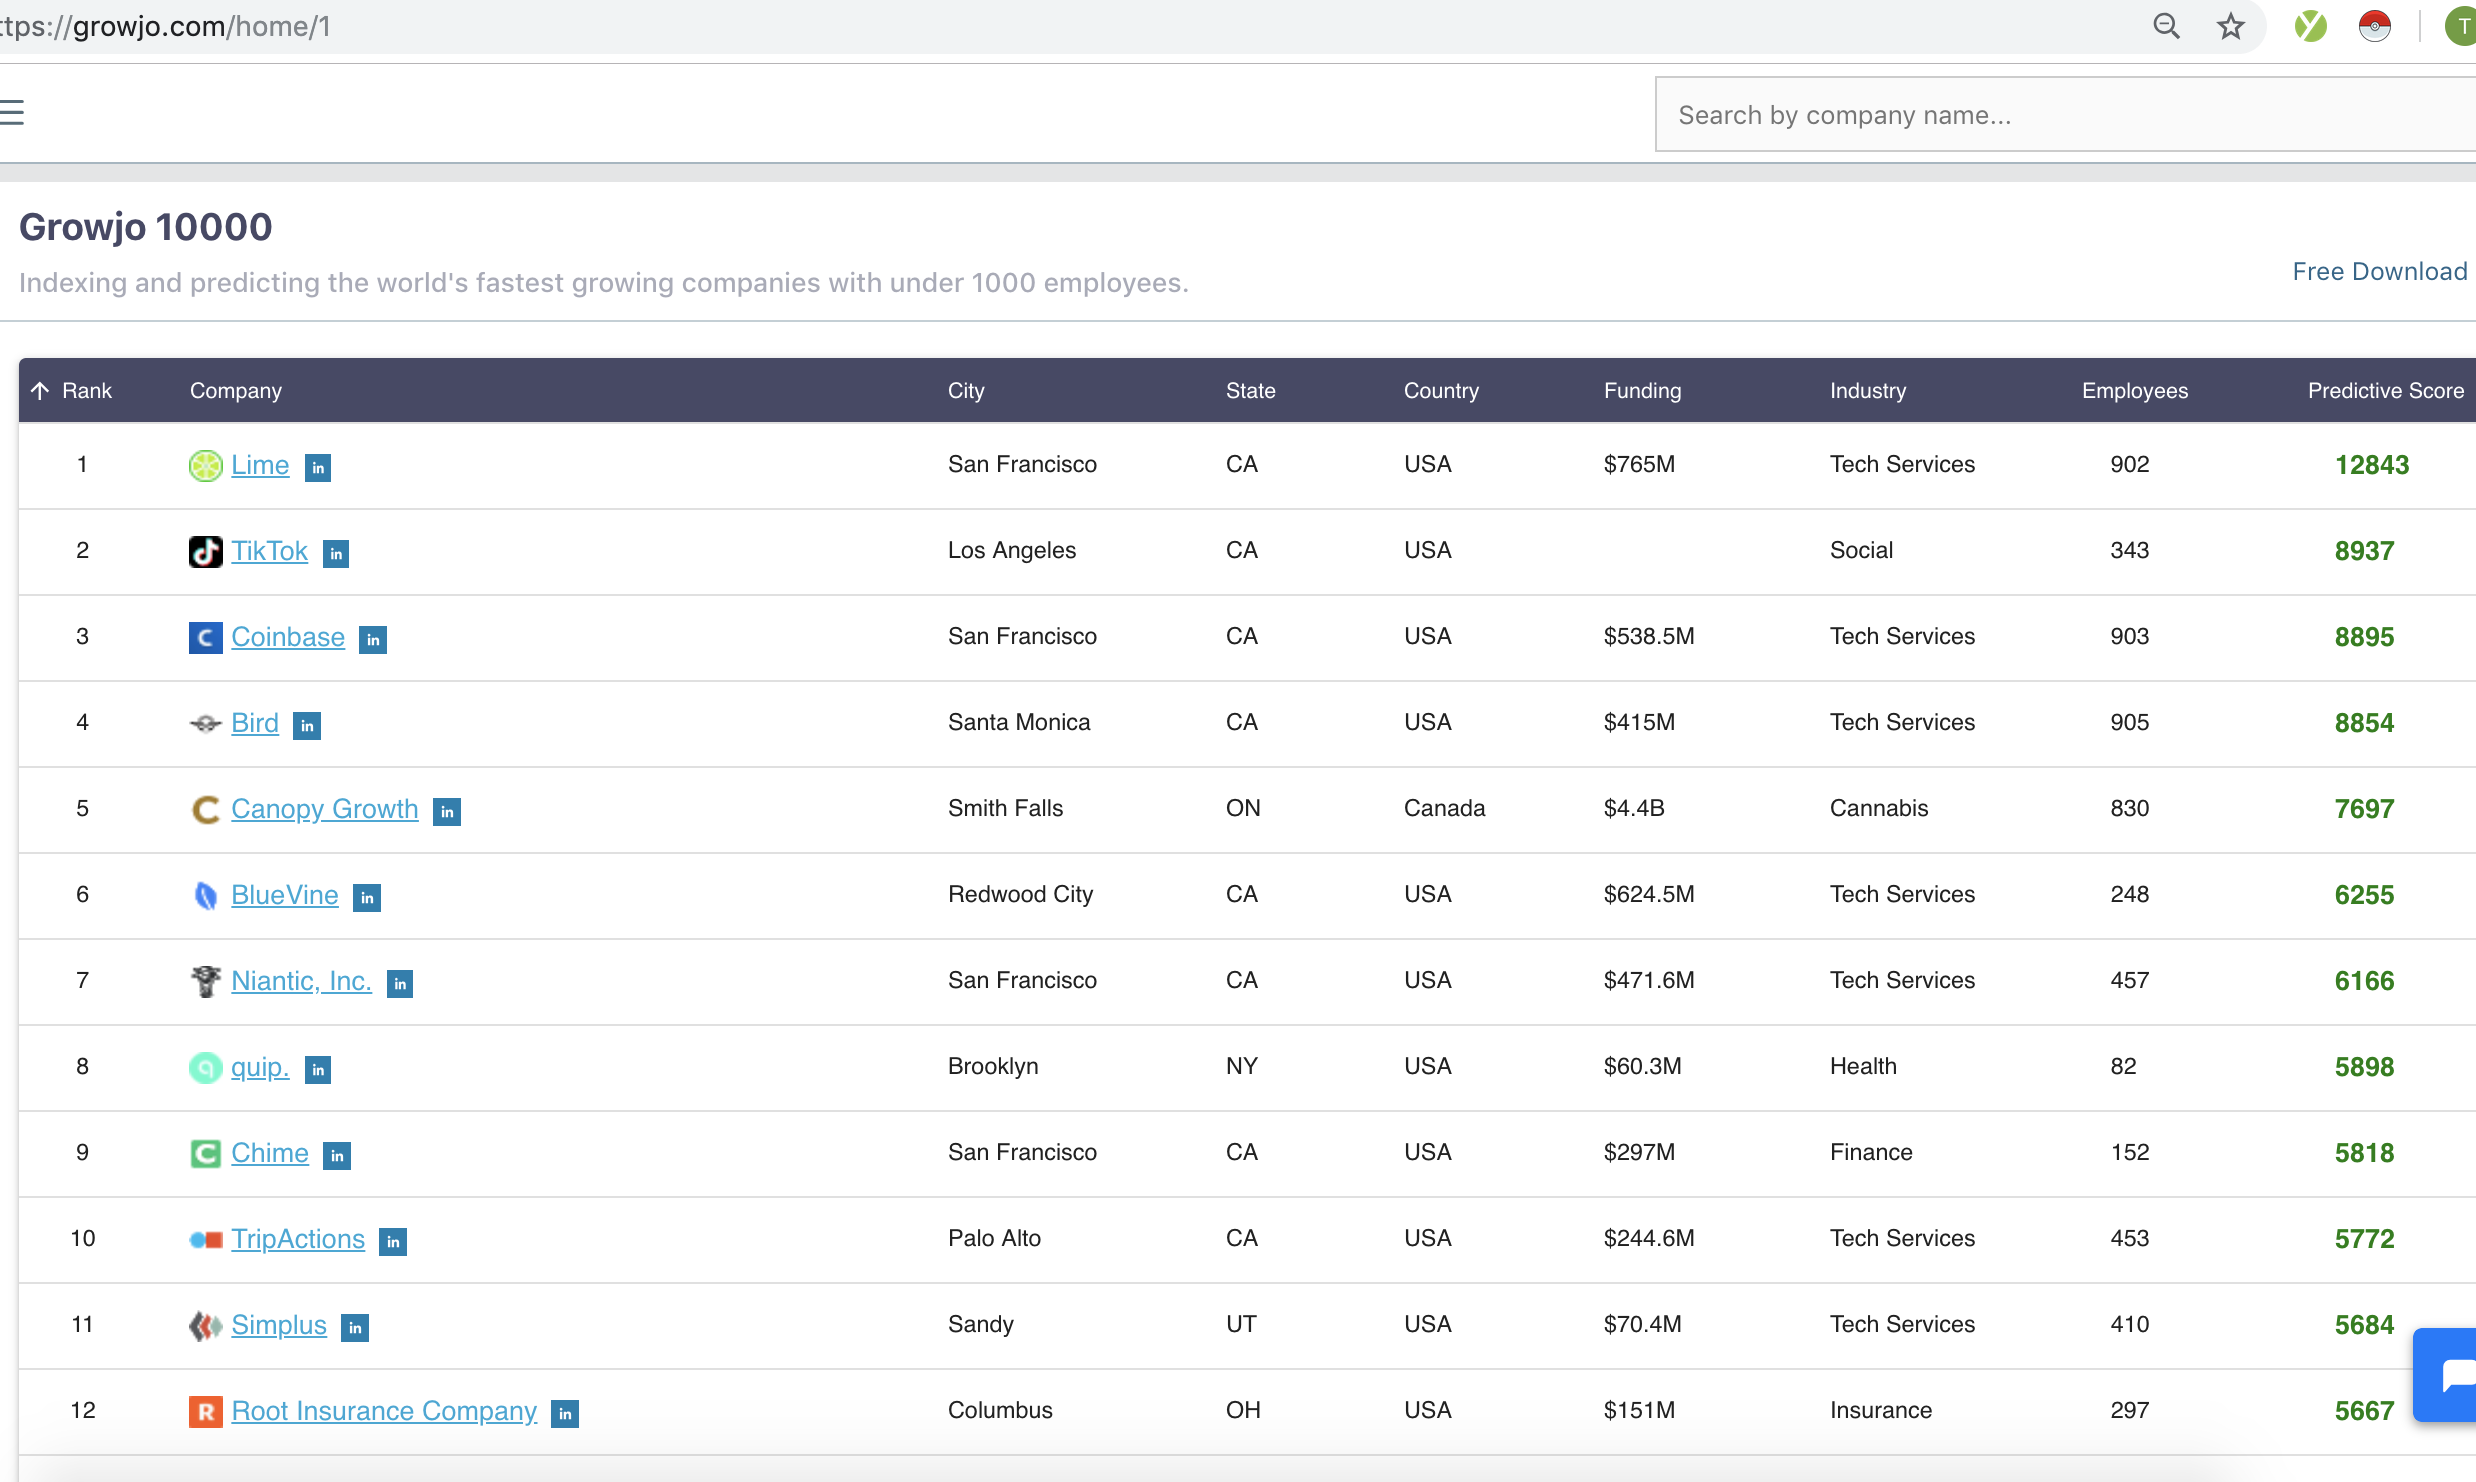Click the Free Download link
This screenshot has width=2476, height=1482.
click(2379, 272)
